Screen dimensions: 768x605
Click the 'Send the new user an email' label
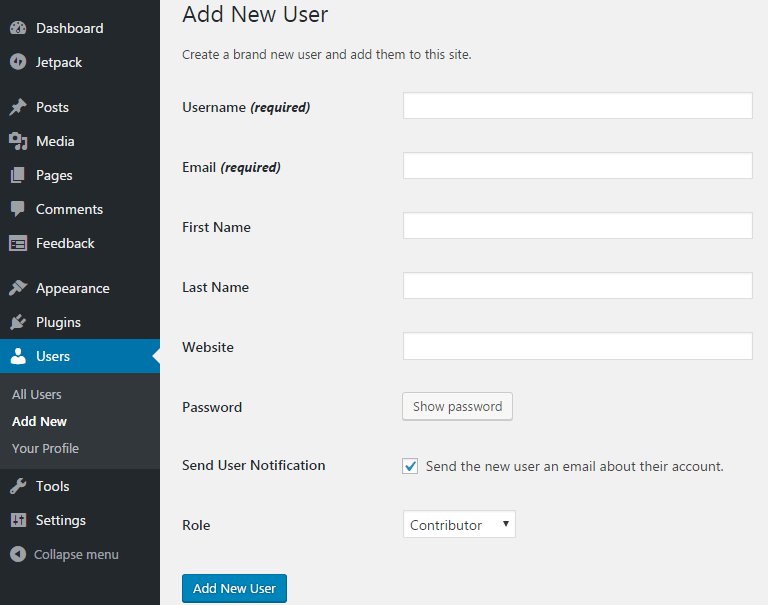pos(575,466)
